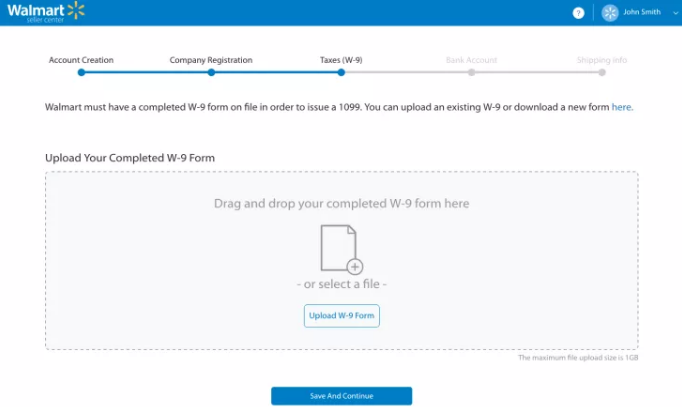Click 'Upload Your Completed W-9 Form' heading

point(130,158)
